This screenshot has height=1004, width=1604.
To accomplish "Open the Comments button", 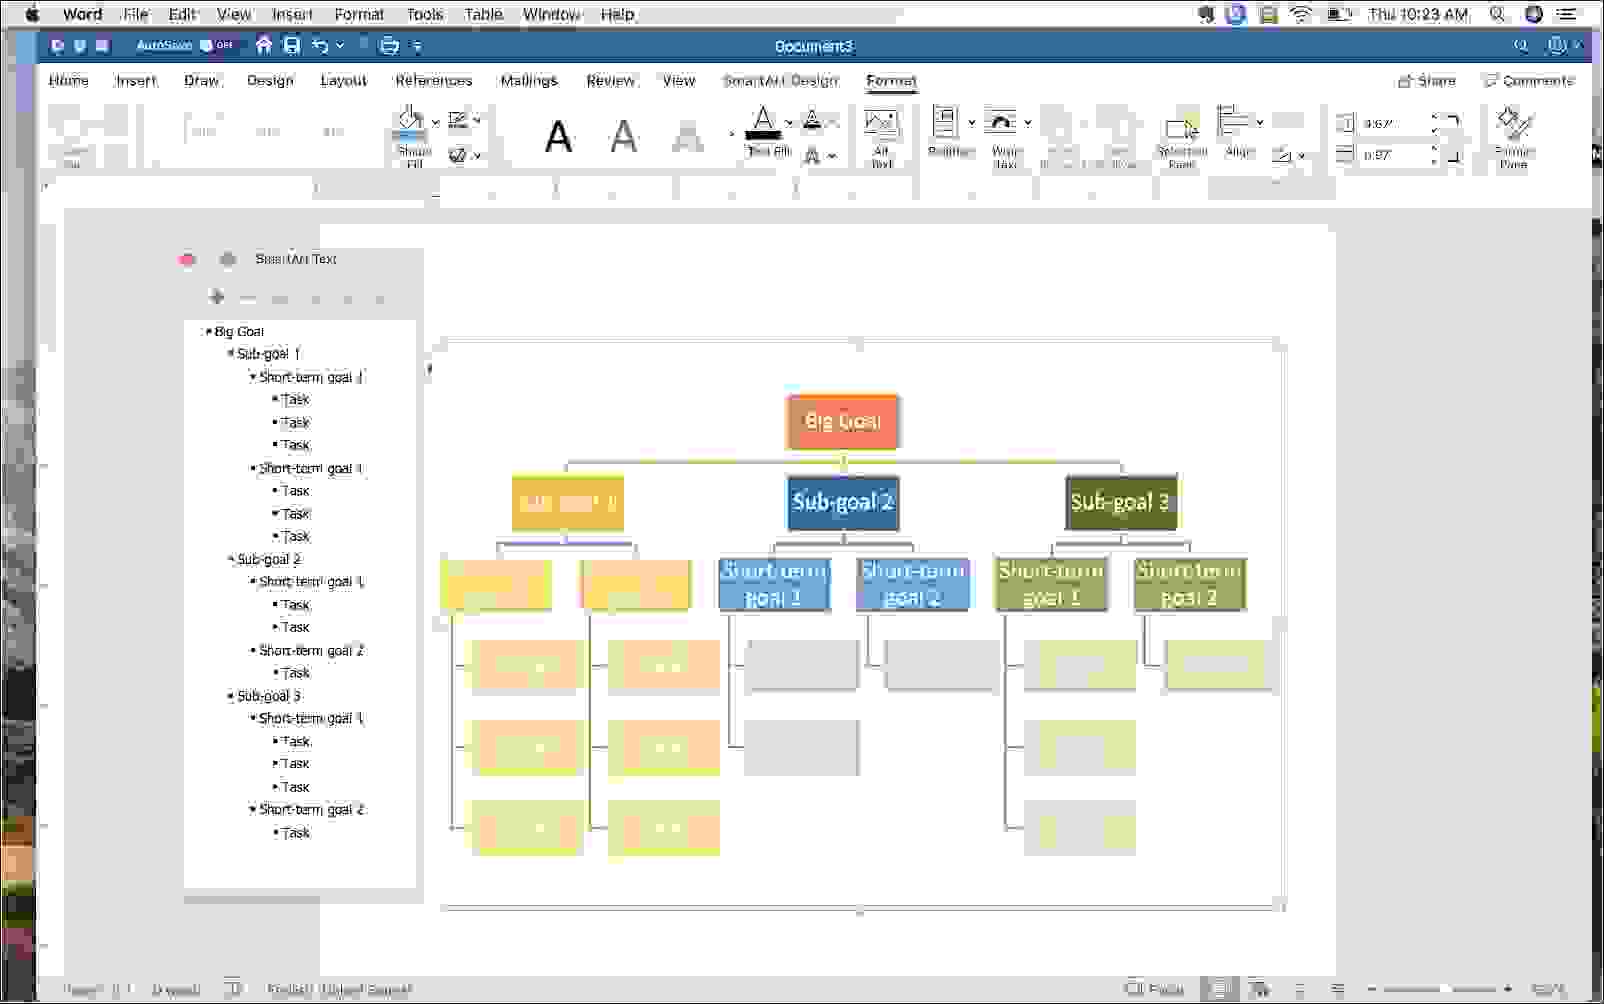I will pyautogui.click(x=1528, y=81).
